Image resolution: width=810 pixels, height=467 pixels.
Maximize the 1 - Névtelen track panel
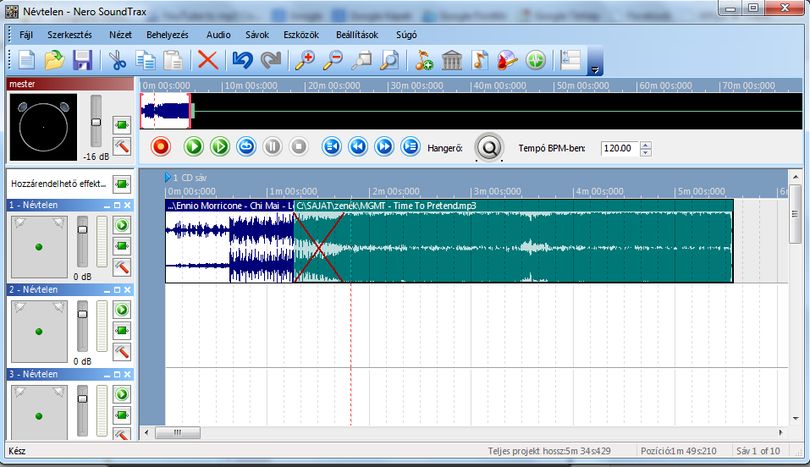117,206
